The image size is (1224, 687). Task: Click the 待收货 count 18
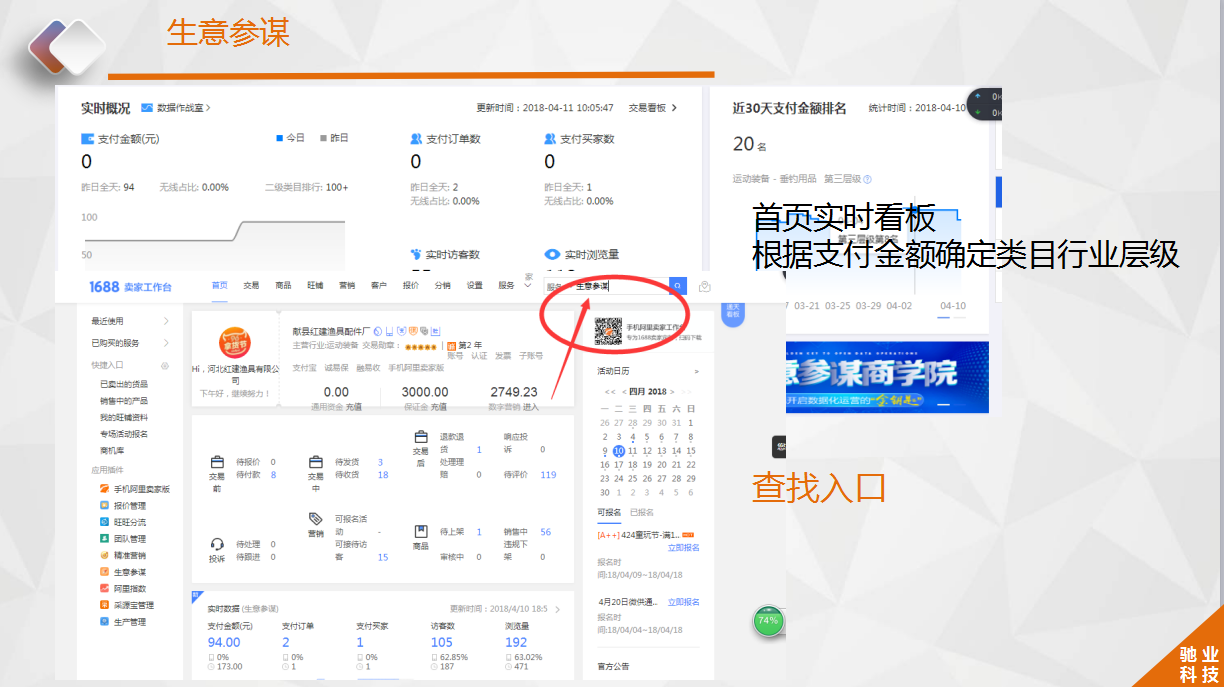coord(383,475)
